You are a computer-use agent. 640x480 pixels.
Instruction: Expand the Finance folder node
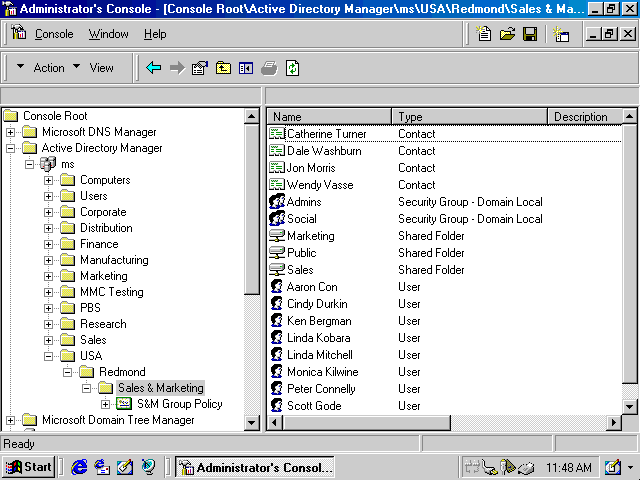pos(49,244)
